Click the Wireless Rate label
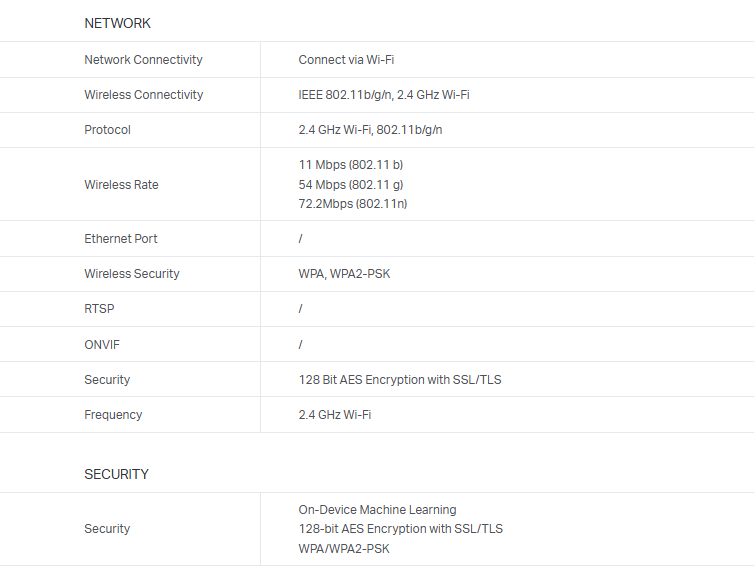 click(121, 185)
